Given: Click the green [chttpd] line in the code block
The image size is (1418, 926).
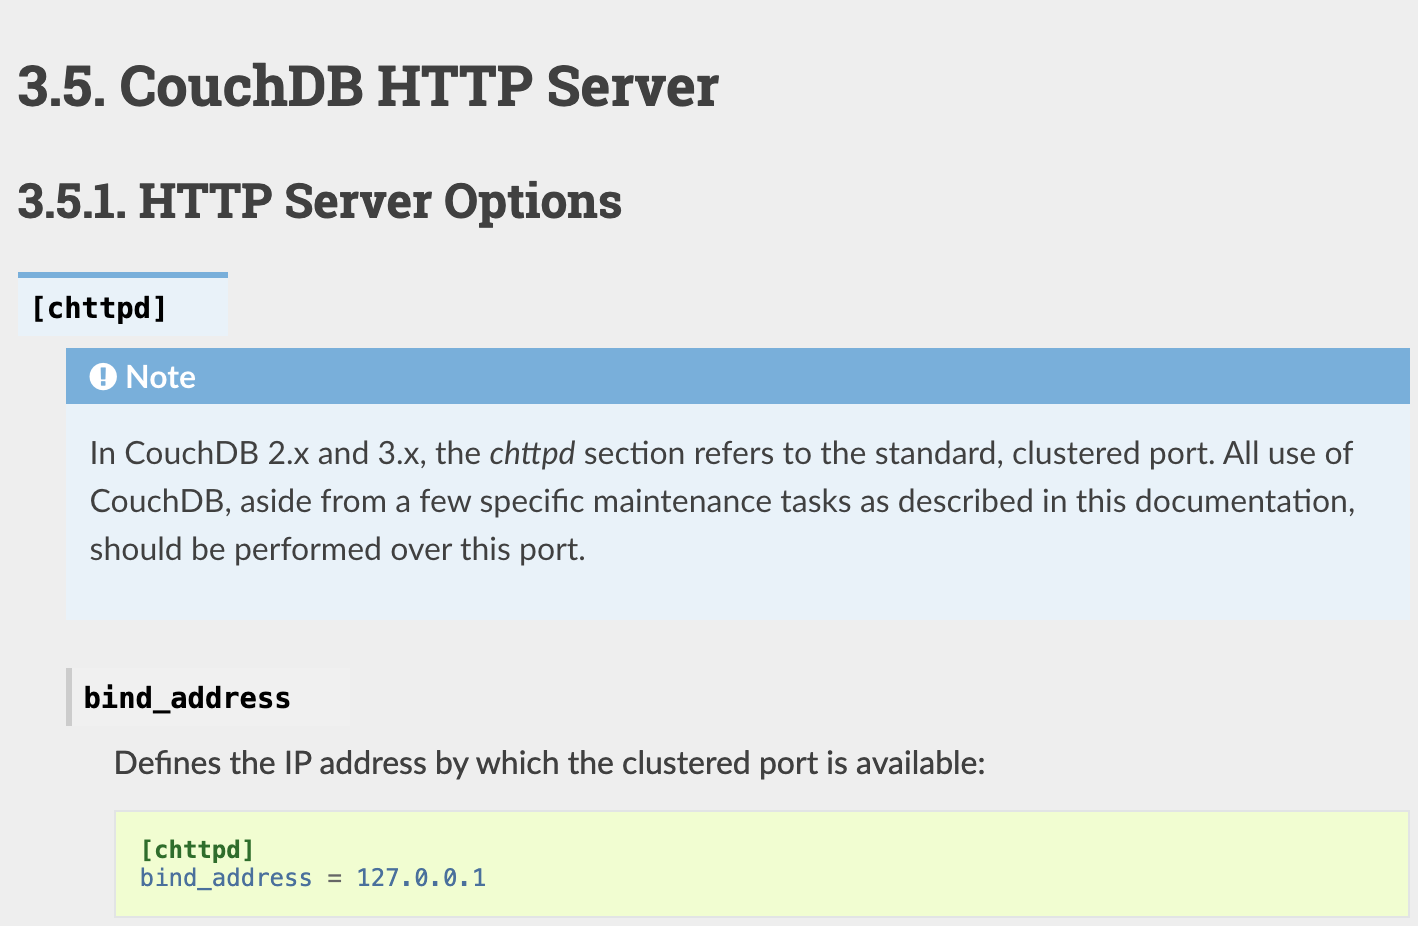Looking at the screenshot, I should pyautogui.click(x=197, y=849).
